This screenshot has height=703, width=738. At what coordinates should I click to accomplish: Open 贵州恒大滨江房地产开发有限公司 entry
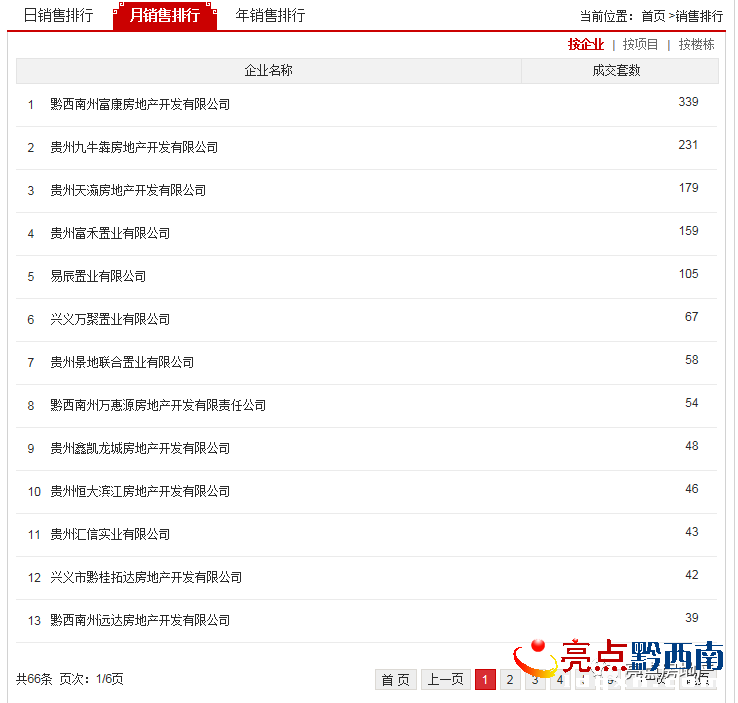[140, 491]
